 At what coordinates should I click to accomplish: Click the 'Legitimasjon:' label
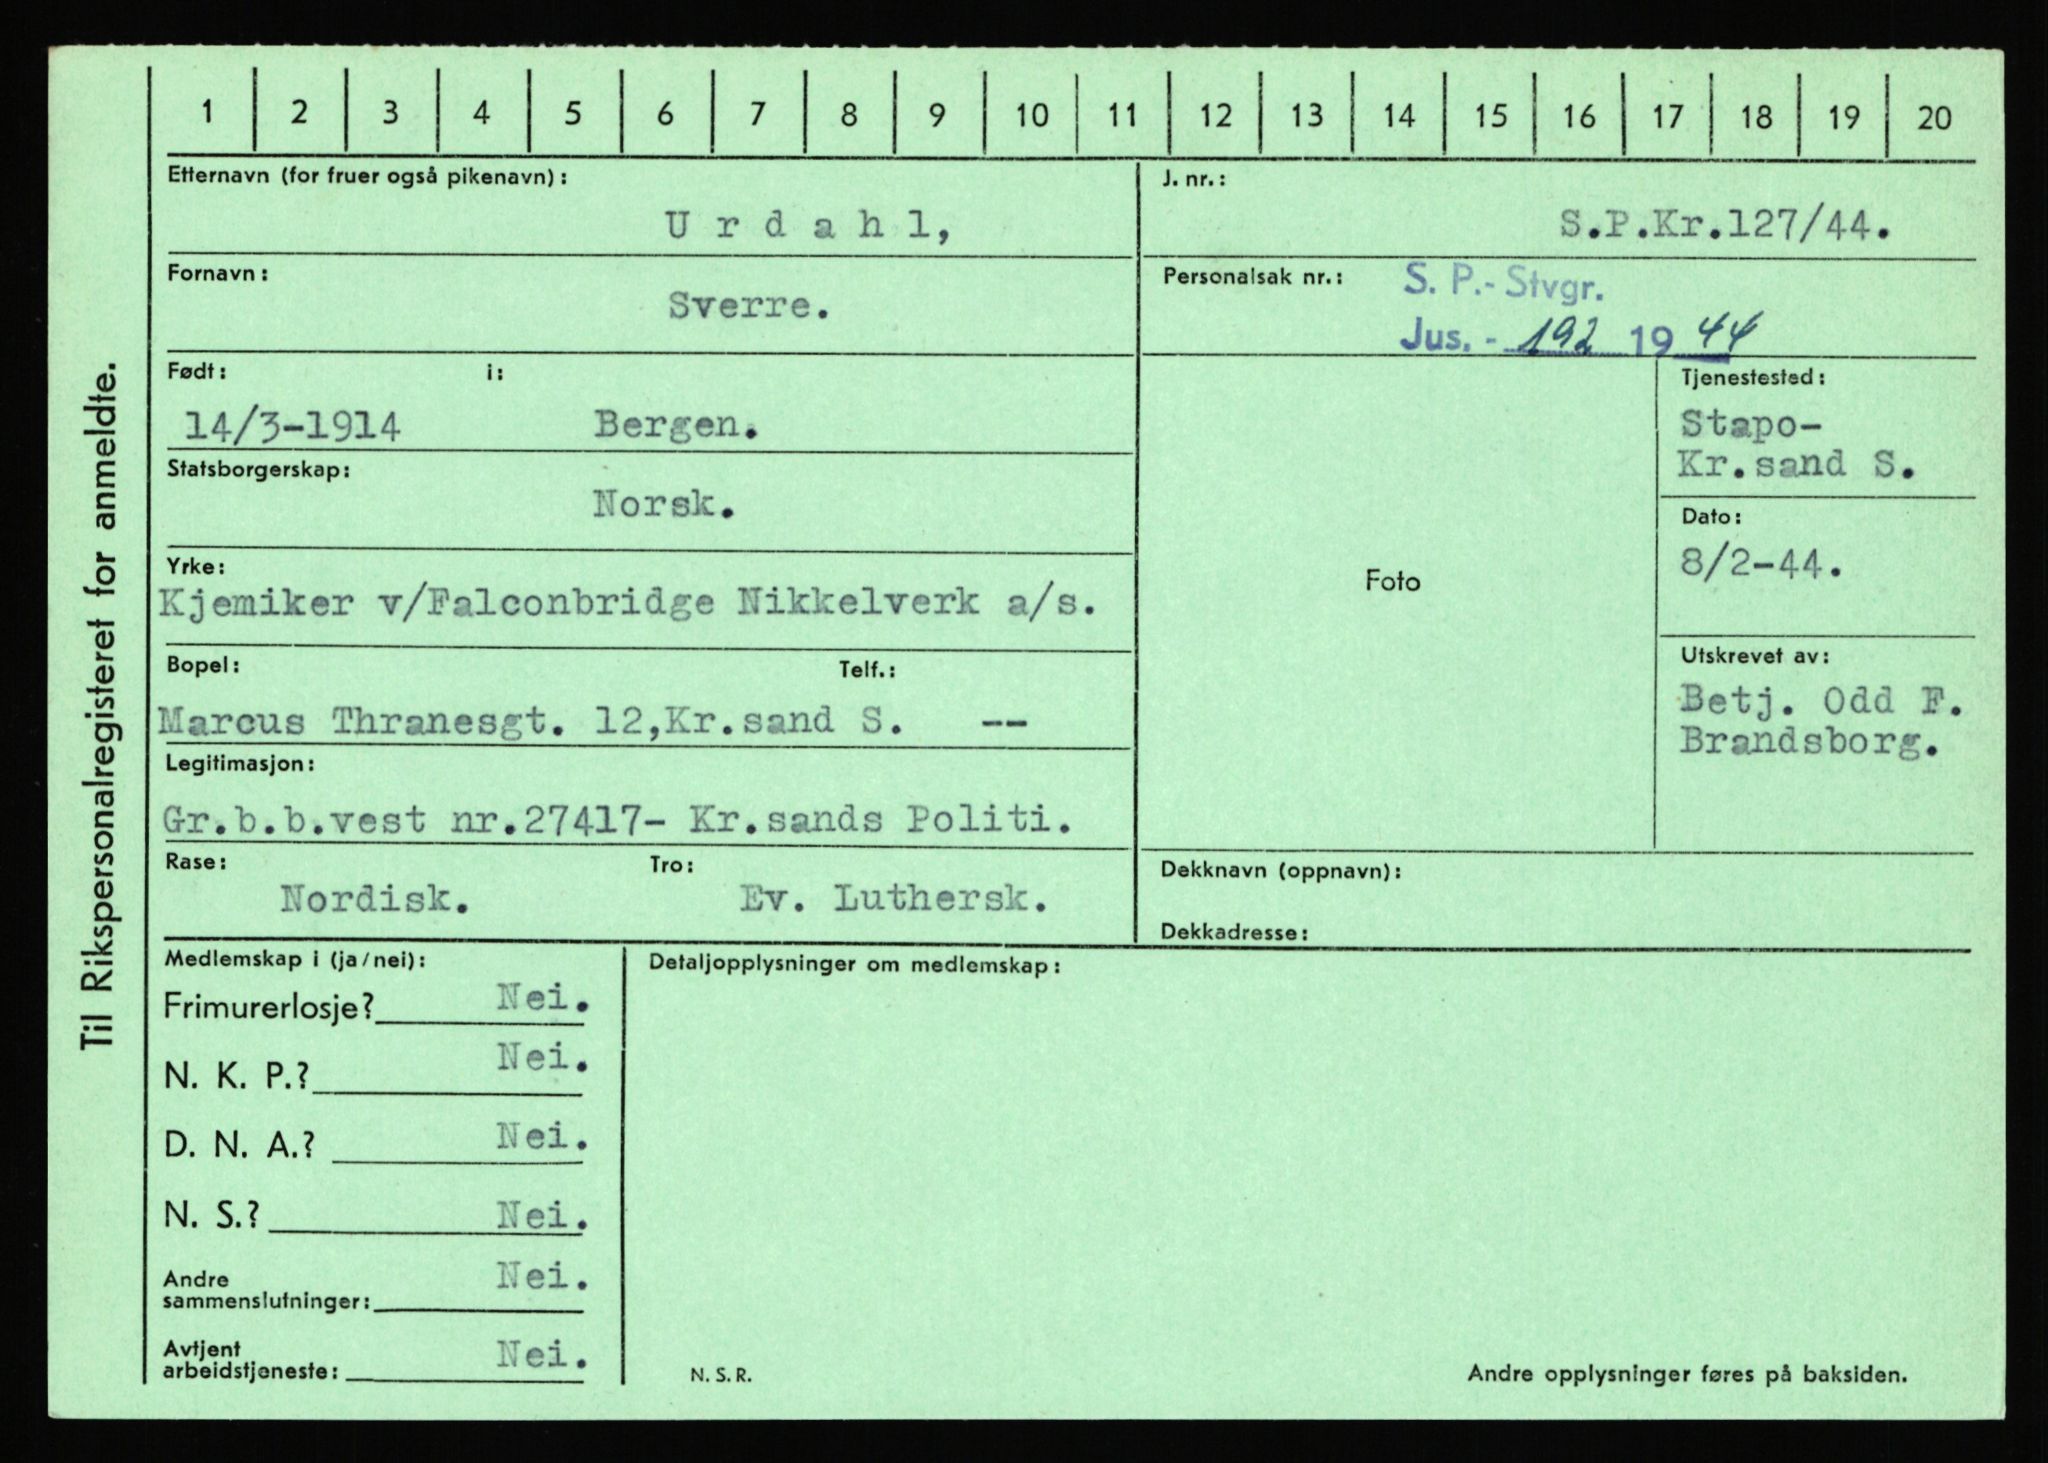click(240, 765)
